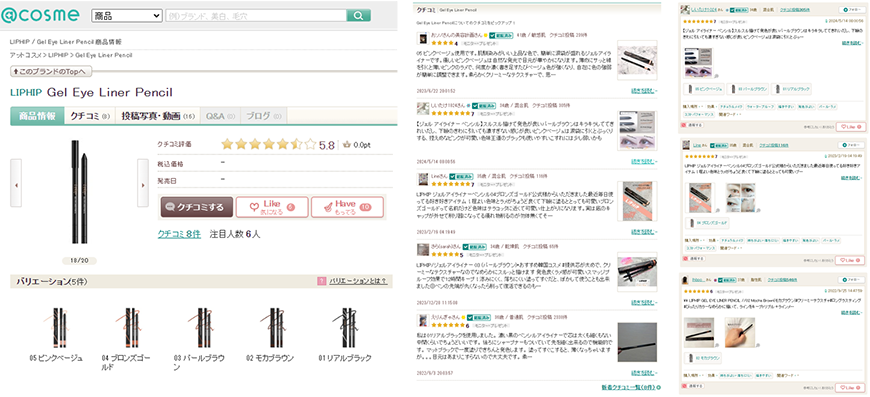Show the previous product image arrow
Image resolution: width=870 pixels, height=397 pixels.
point(16,183)
